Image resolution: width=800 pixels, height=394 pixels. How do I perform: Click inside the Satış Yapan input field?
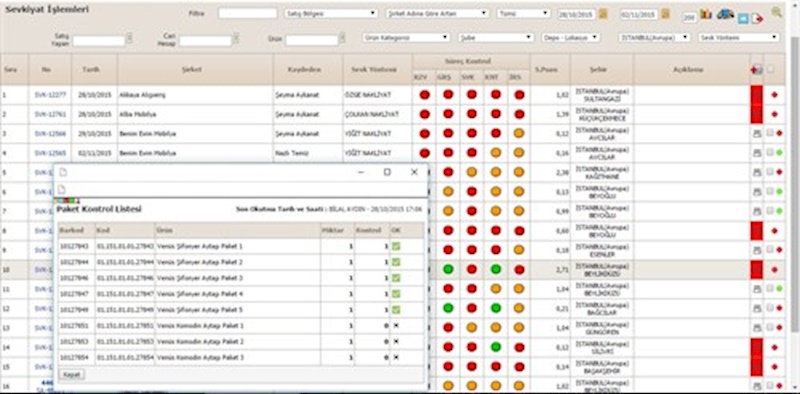[98, 41]
